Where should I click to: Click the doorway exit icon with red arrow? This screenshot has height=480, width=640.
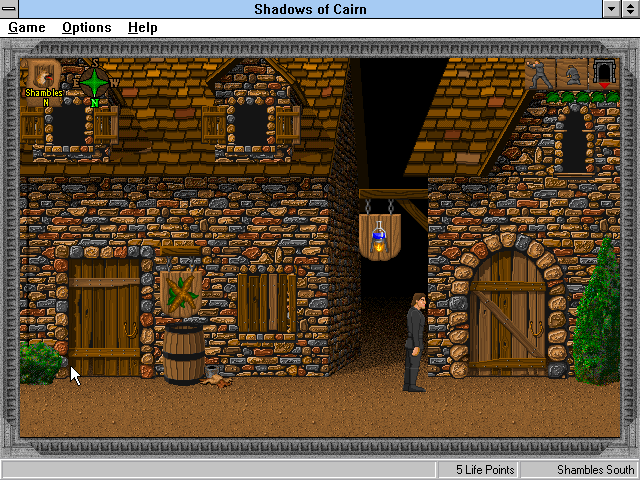tap(604, 74)
